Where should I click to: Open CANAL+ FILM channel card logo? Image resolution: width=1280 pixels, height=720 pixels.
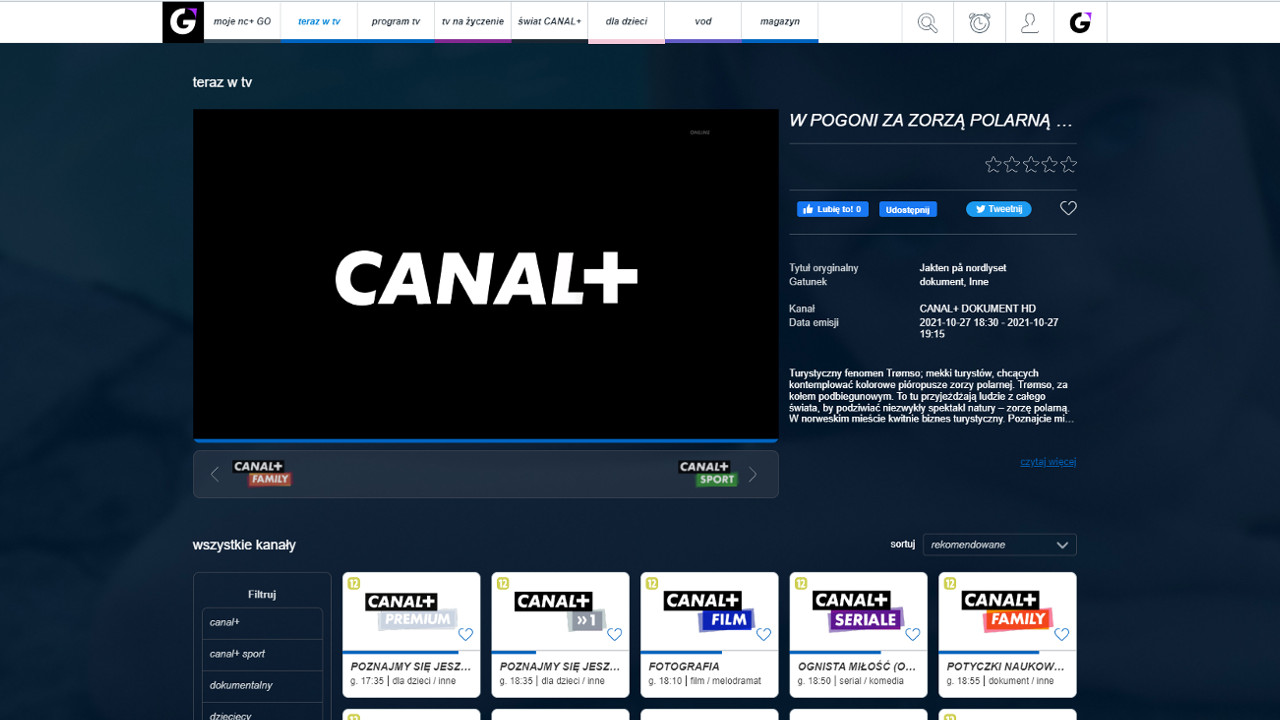(709, 612)
